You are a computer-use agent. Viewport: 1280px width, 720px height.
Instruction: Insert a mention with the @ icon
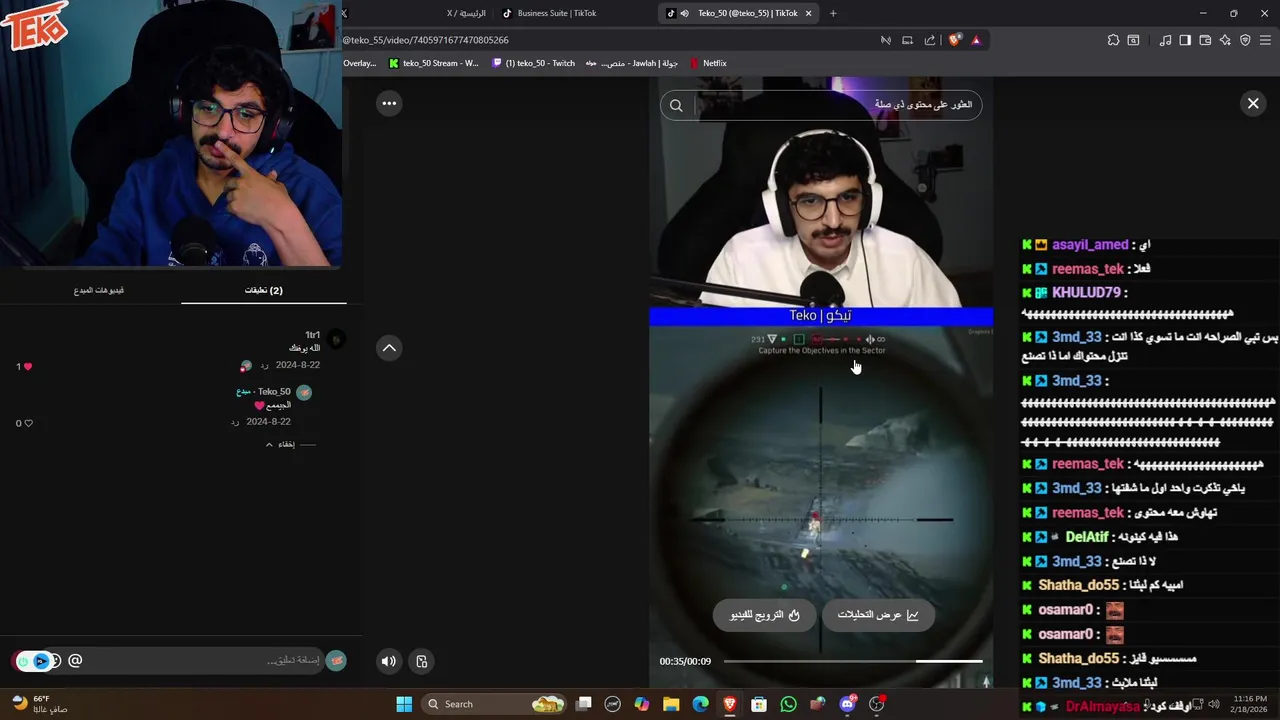pyautogui.click(x=75, y=661)
